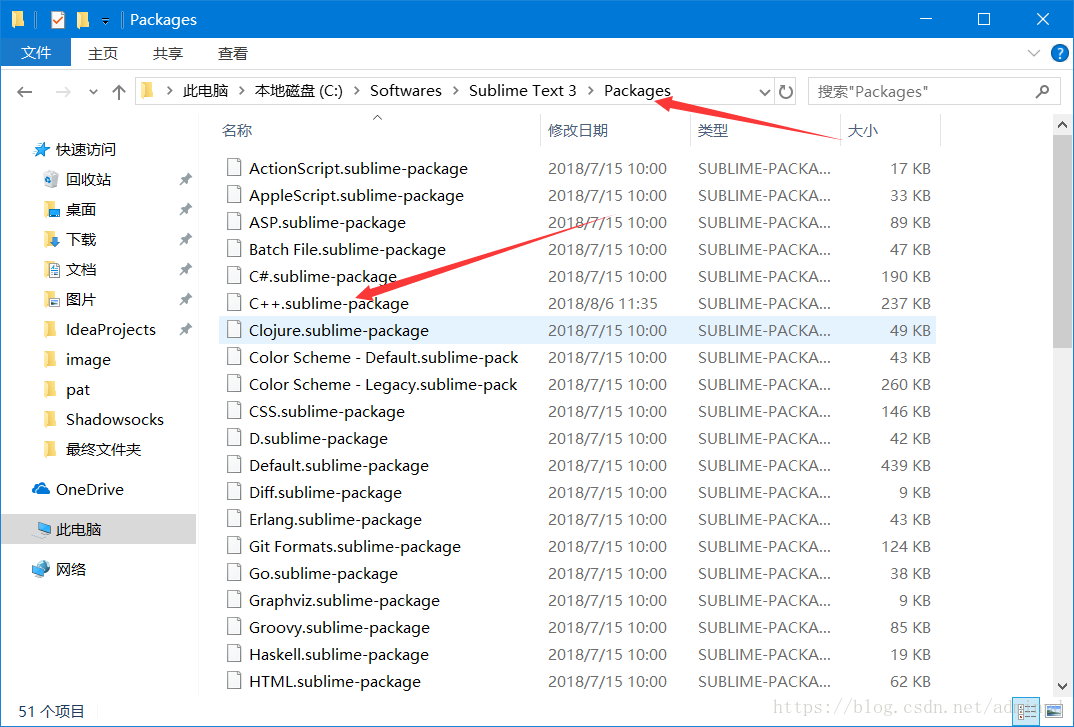Select Batch File.sublime-package file
Screen dimensions: 1074x727
(347, 249)
